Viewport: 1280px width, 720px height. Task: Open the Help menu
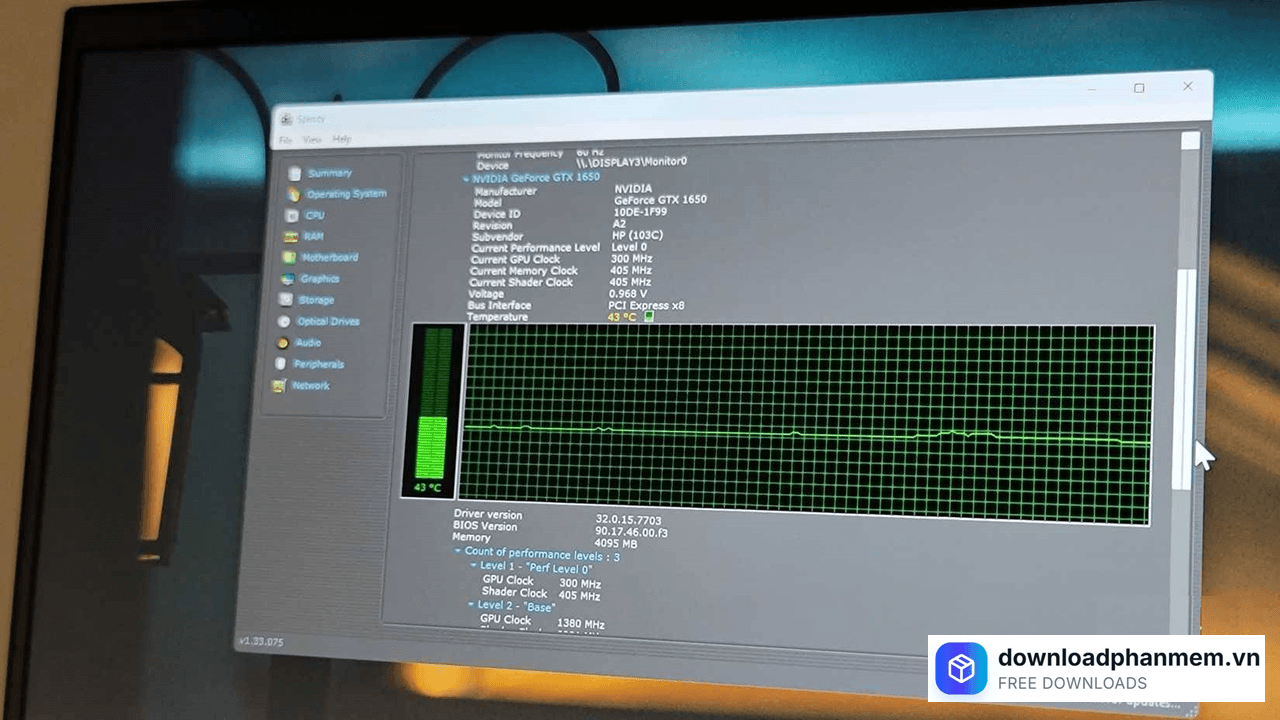click(342, 139)
